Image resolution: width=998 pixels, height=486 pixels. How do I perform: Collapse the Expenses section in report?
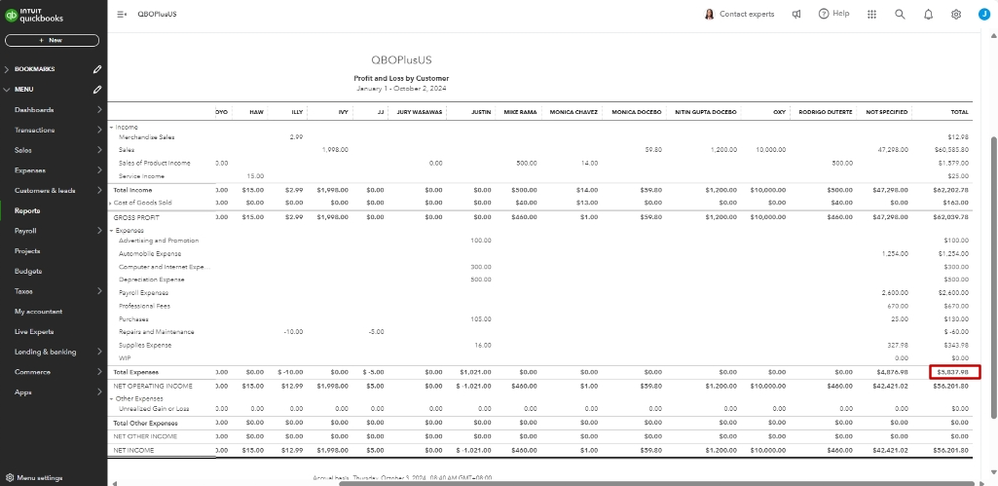[x=111, y=230]
